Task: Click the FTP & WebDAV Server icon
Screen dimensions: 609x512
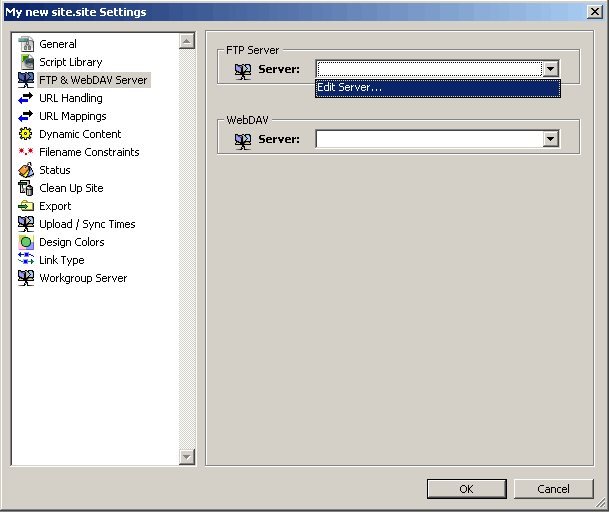Action: (x=26, y=80)
